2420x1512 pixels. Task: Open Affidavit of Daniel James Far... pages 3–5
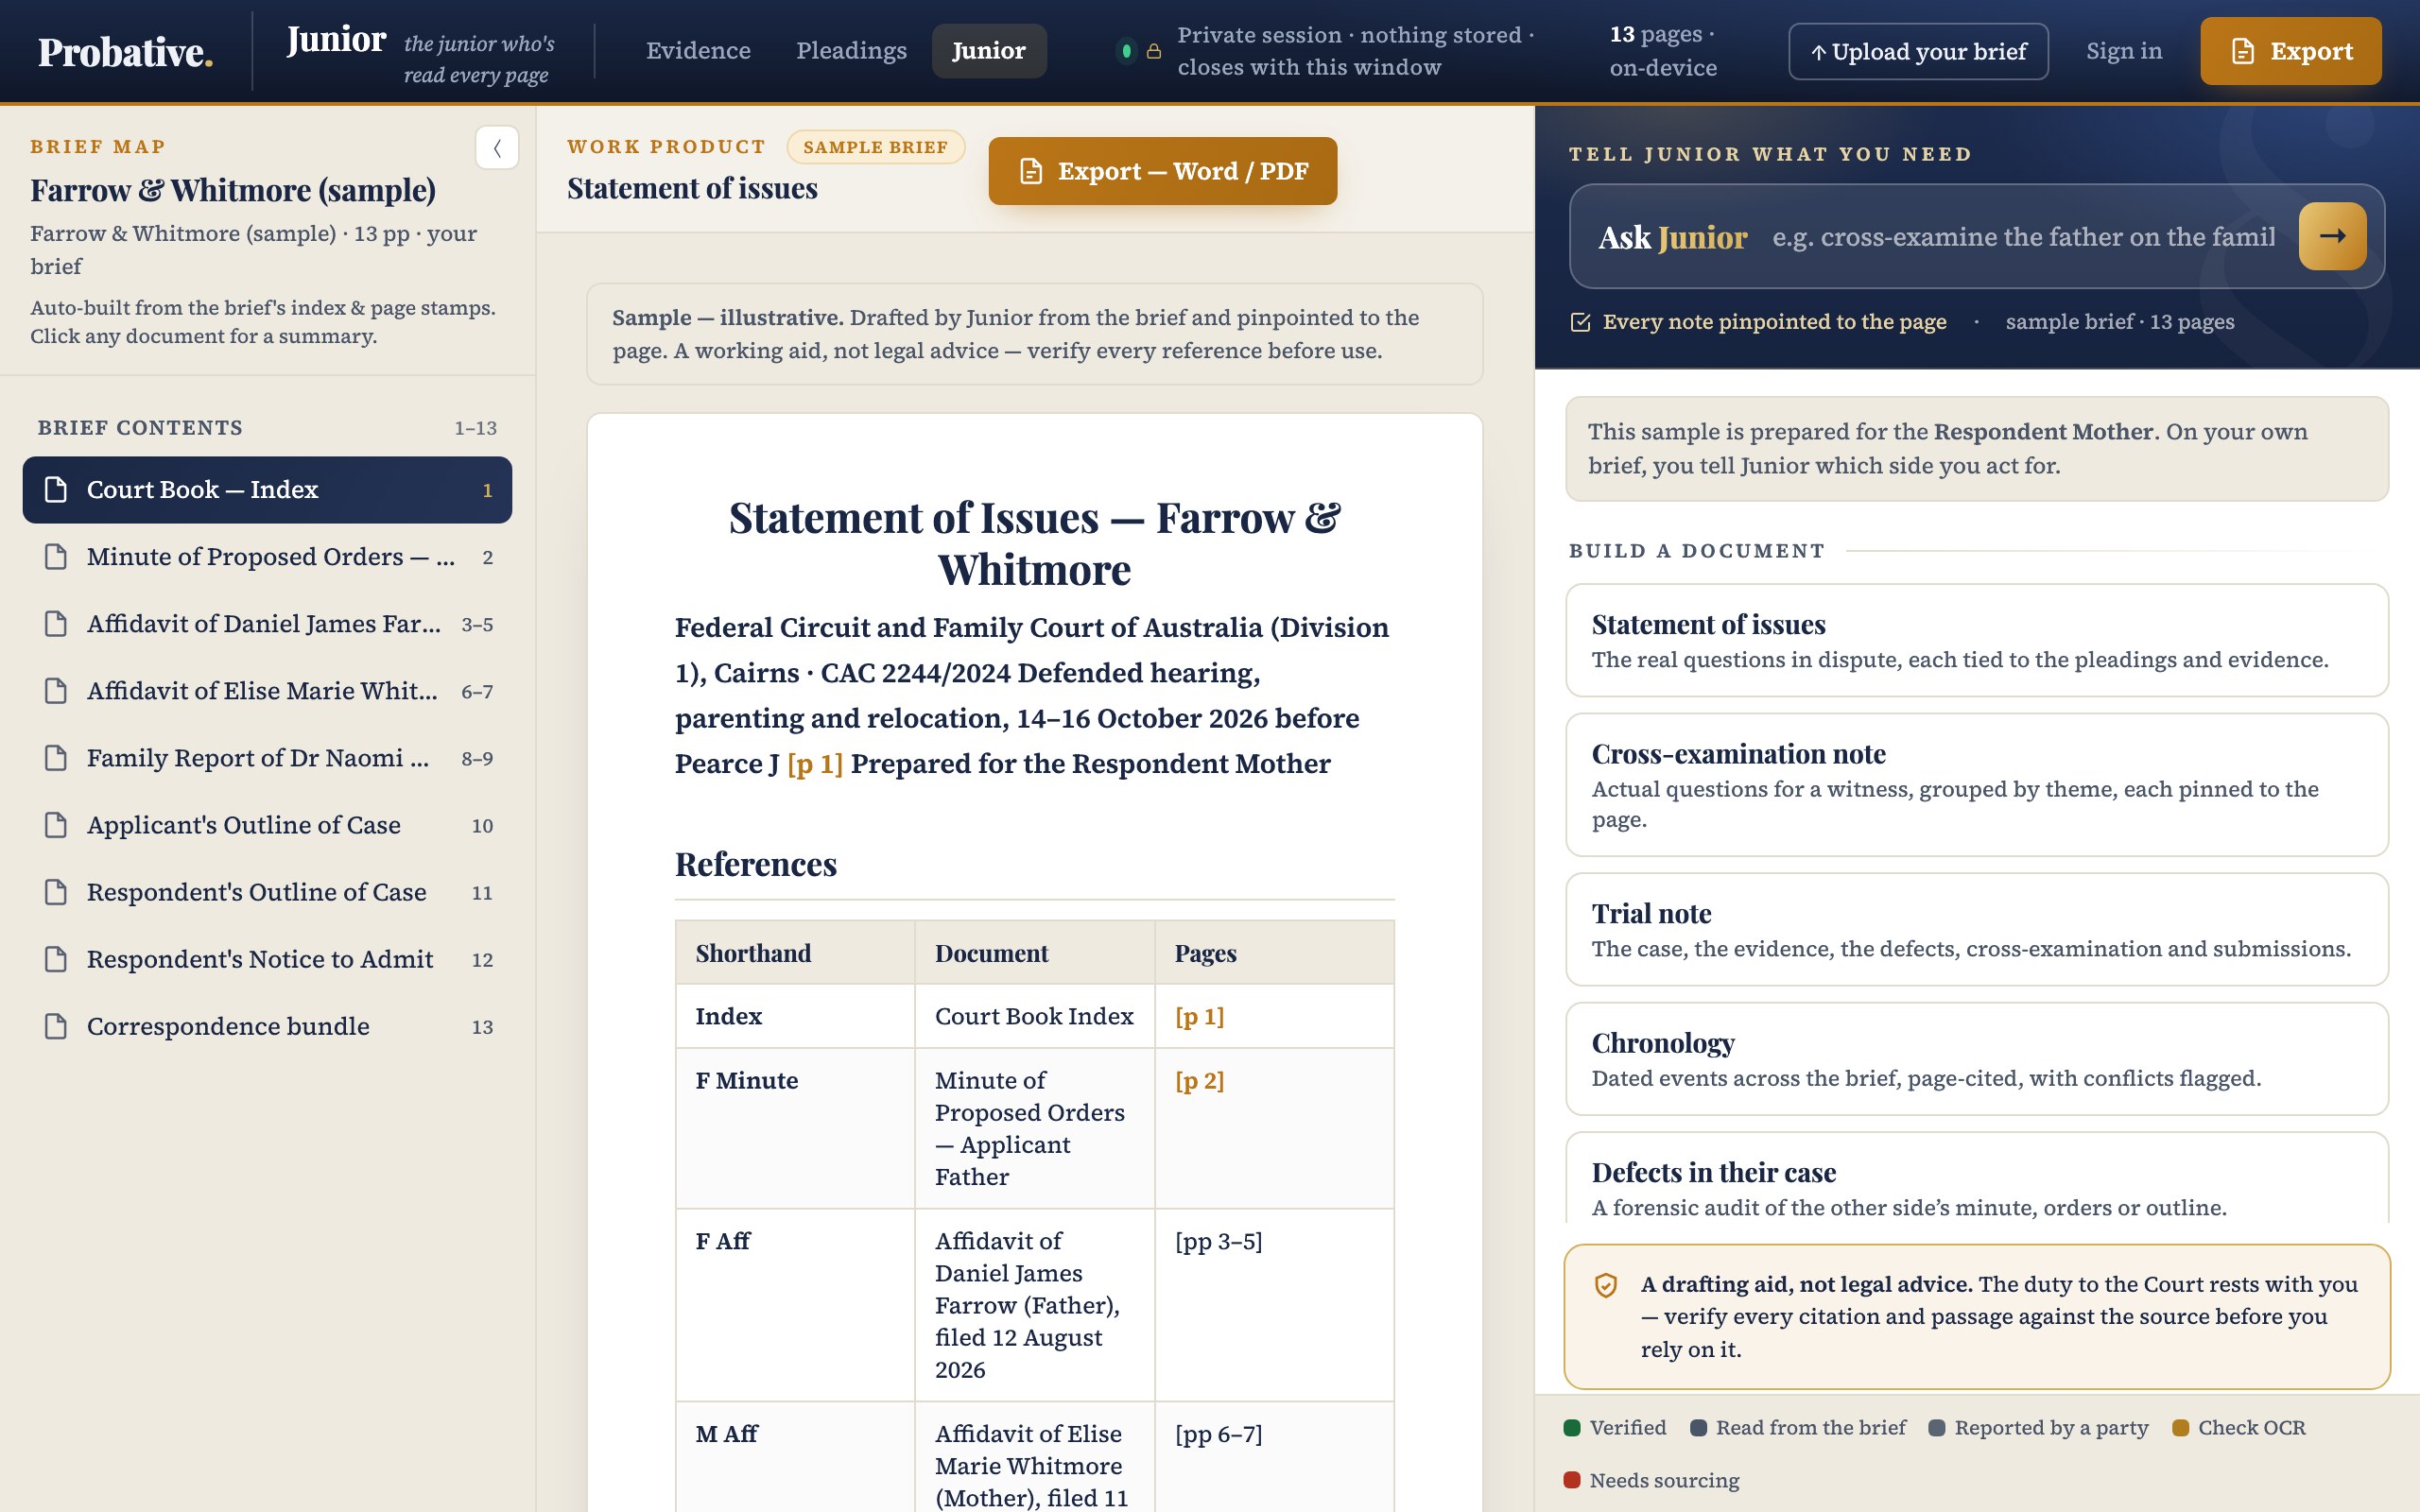point(267,624)
